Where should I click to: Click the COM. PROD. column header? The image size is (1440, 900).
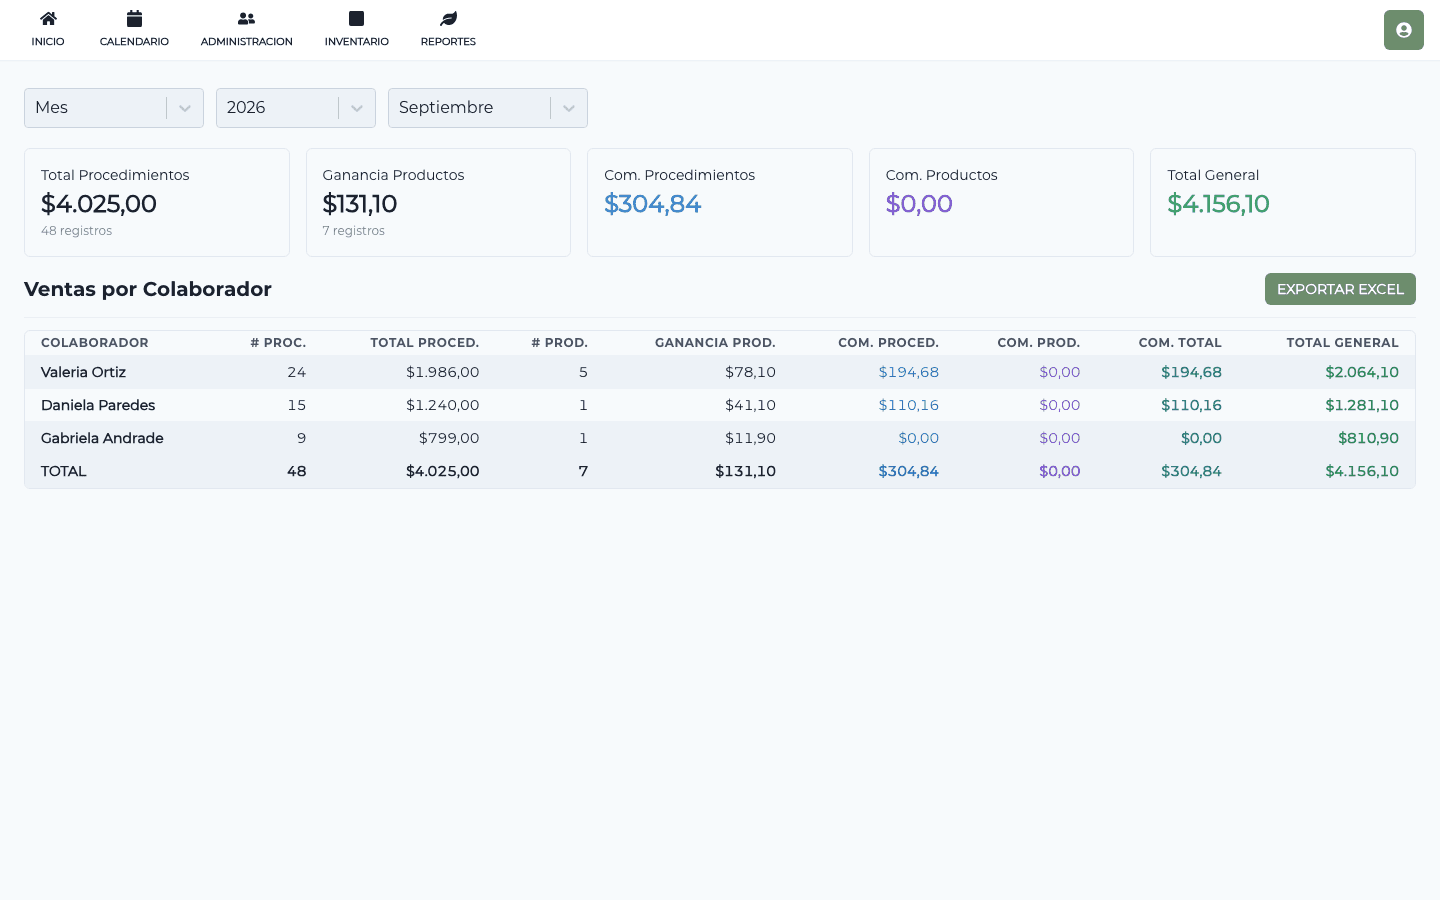1038,343
